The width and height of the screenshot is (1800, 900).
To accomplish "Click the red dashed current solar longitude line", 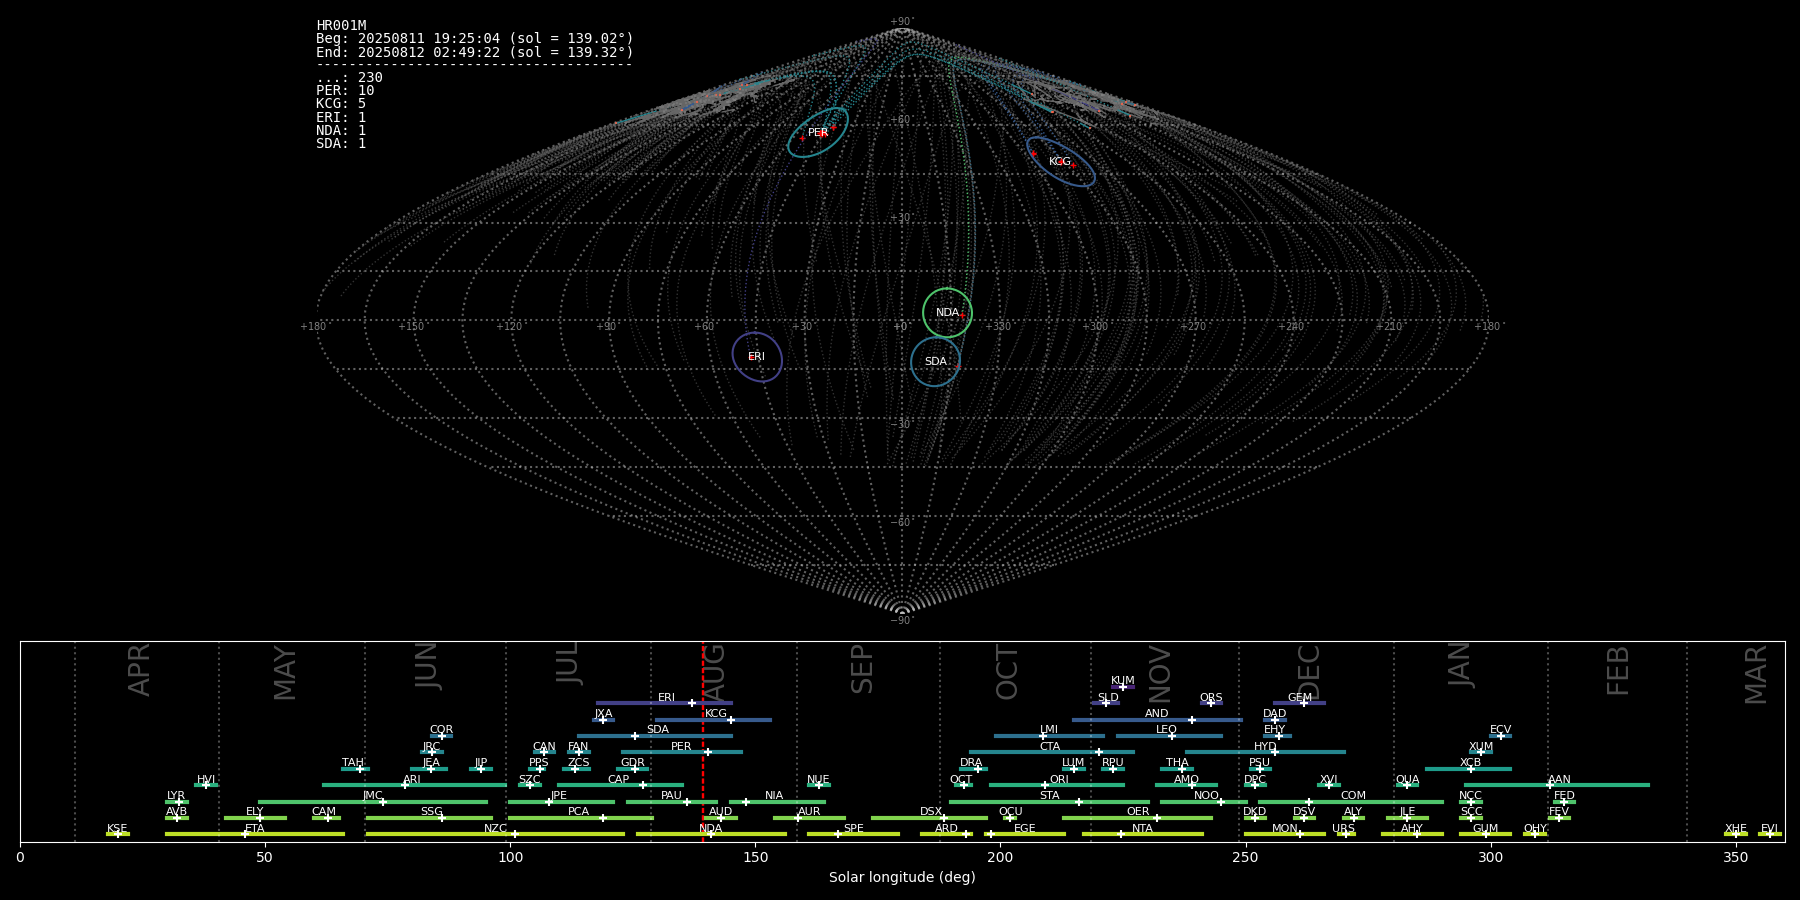I will pos(703,741).
